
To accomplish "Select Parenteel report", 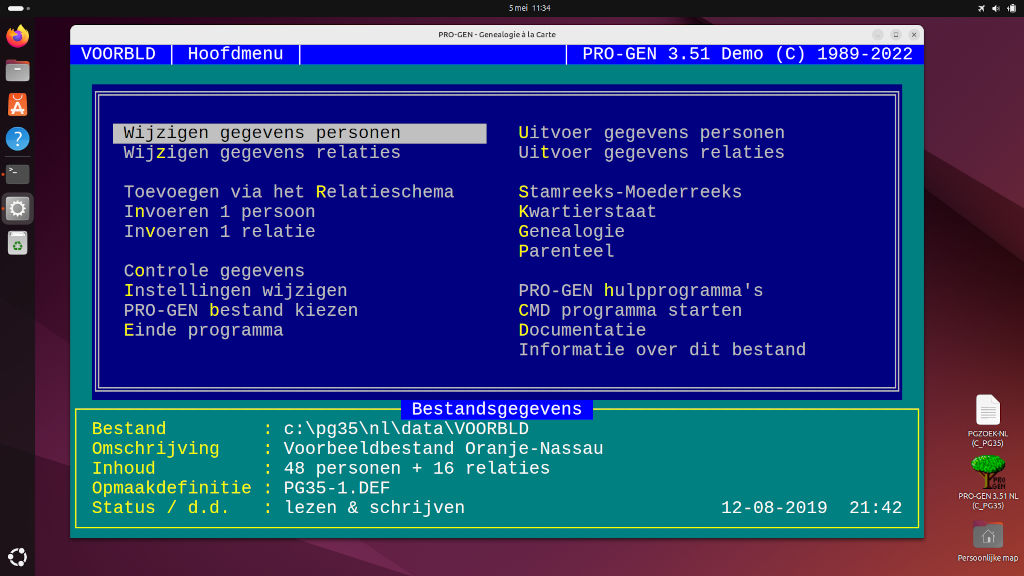I will 566,251.
